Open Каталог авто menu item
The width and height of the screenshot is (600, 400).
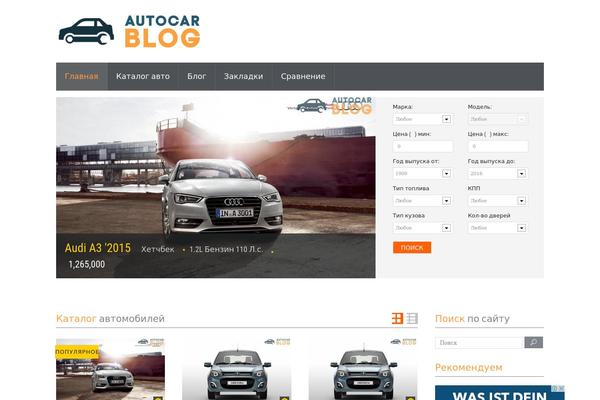143,76
